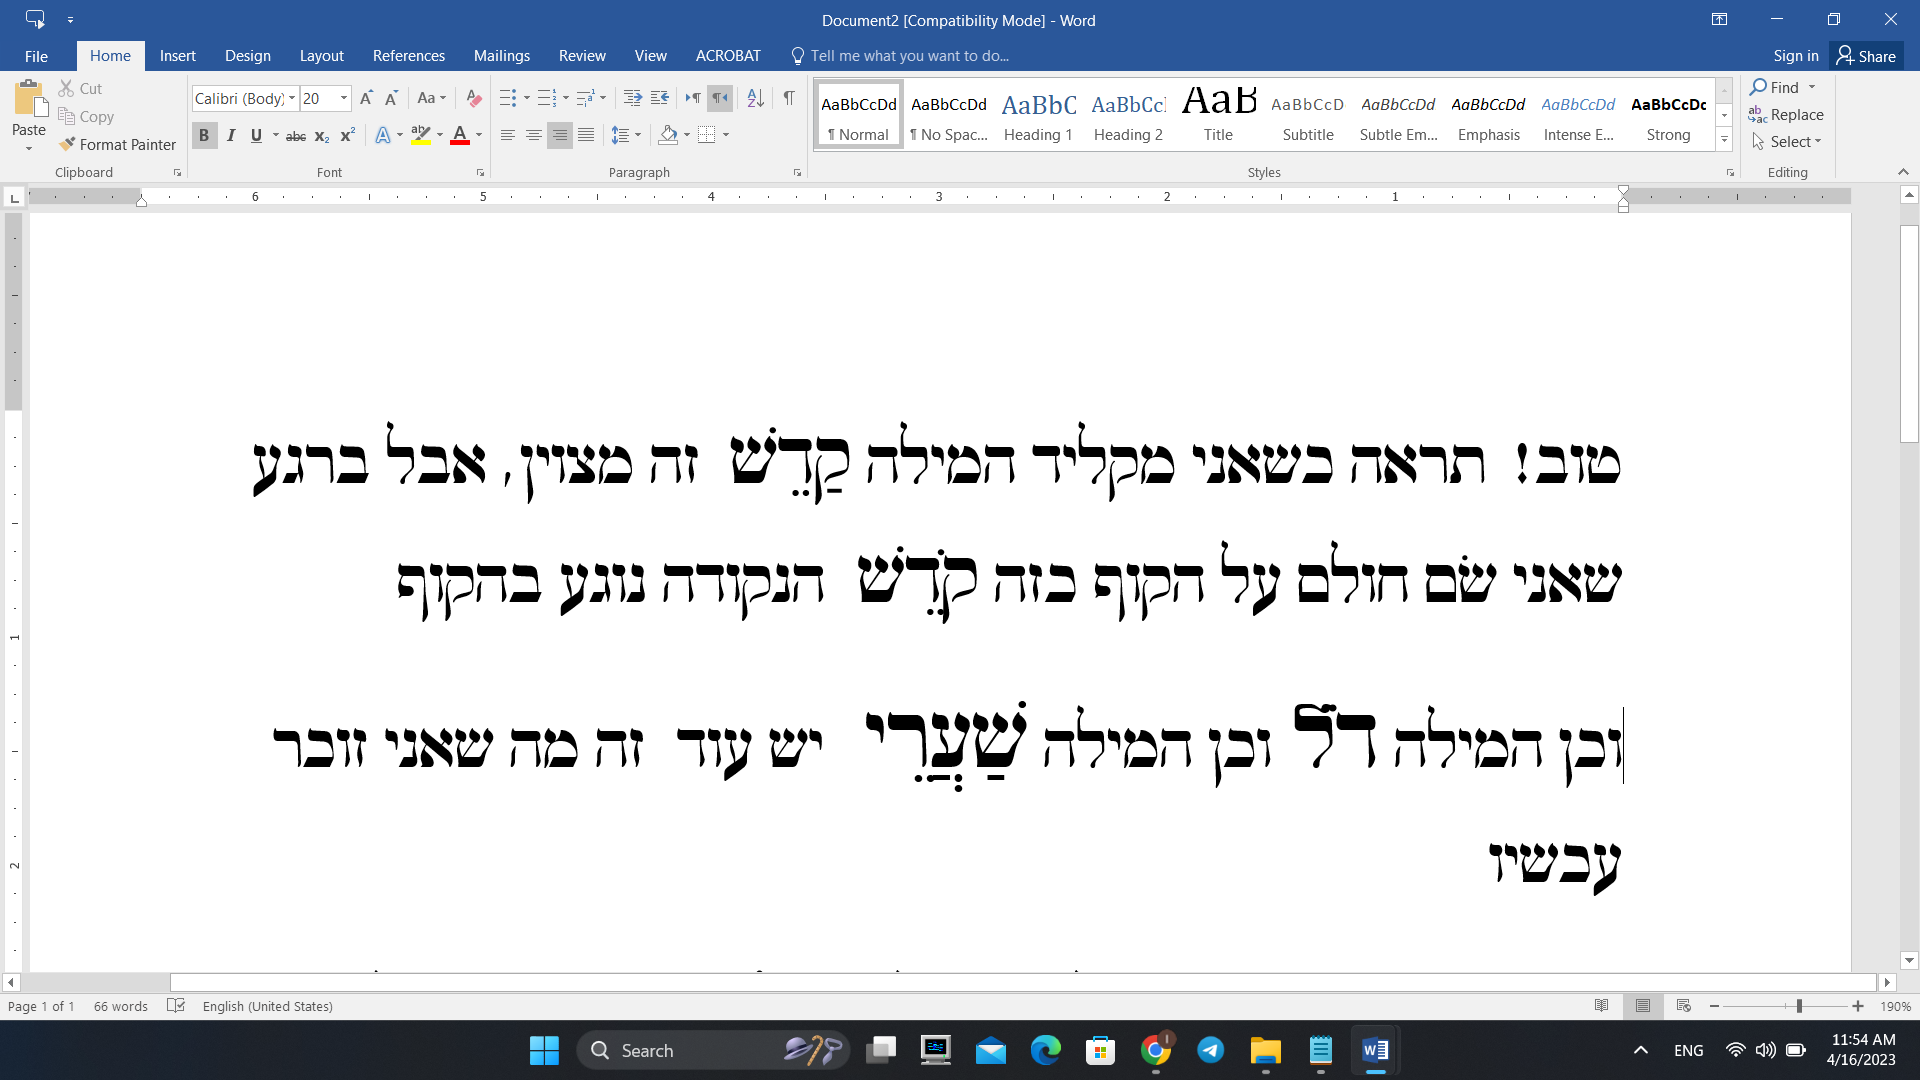The width and height of the screenshot is (1920, 1080).
Task: Toggle Show/Hide paragraph marks
Action: pos(789,98)
